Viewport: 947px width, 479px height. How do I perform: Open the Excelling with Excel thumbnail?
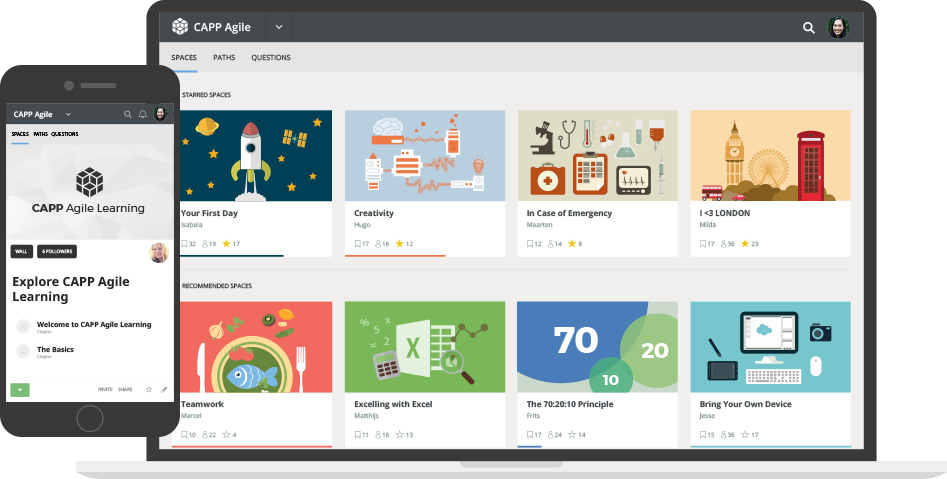click(x=425, y=347)
